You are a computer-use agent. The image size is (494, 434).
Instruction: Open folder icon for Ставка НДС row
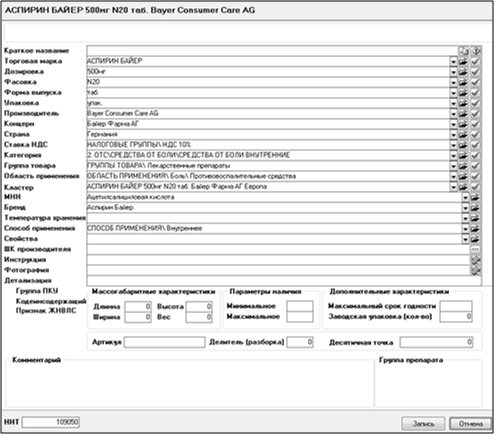pos(463,145)
